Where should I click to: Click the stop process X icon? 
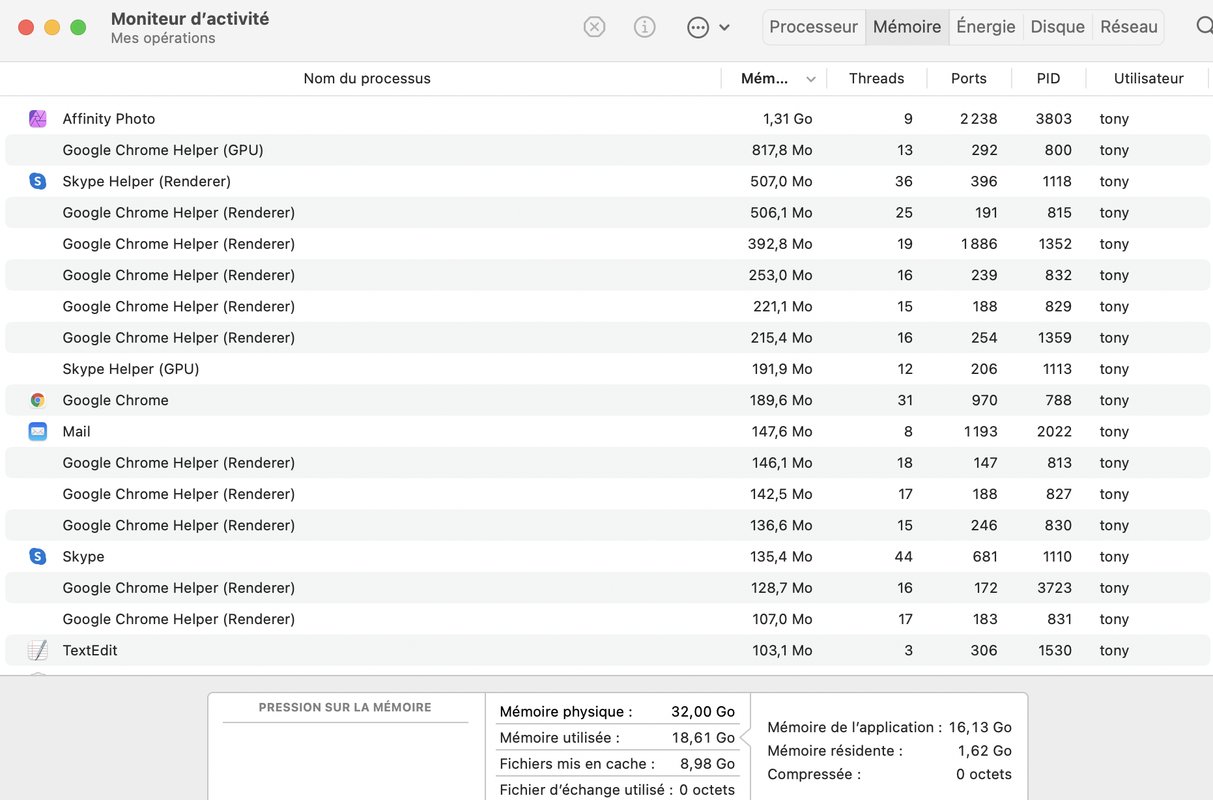click(x=594, y=27)
